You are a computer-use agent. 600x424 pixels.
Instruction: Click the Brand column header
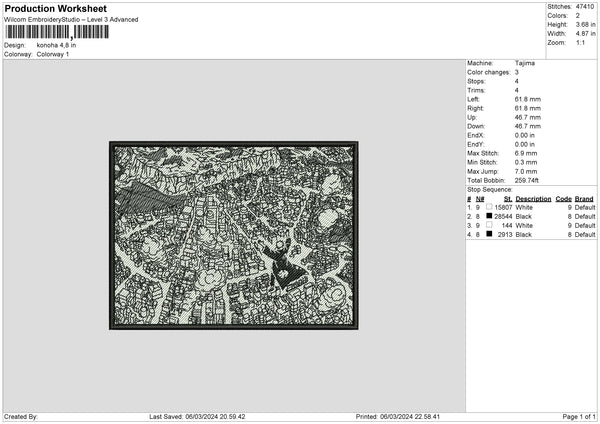585,198
